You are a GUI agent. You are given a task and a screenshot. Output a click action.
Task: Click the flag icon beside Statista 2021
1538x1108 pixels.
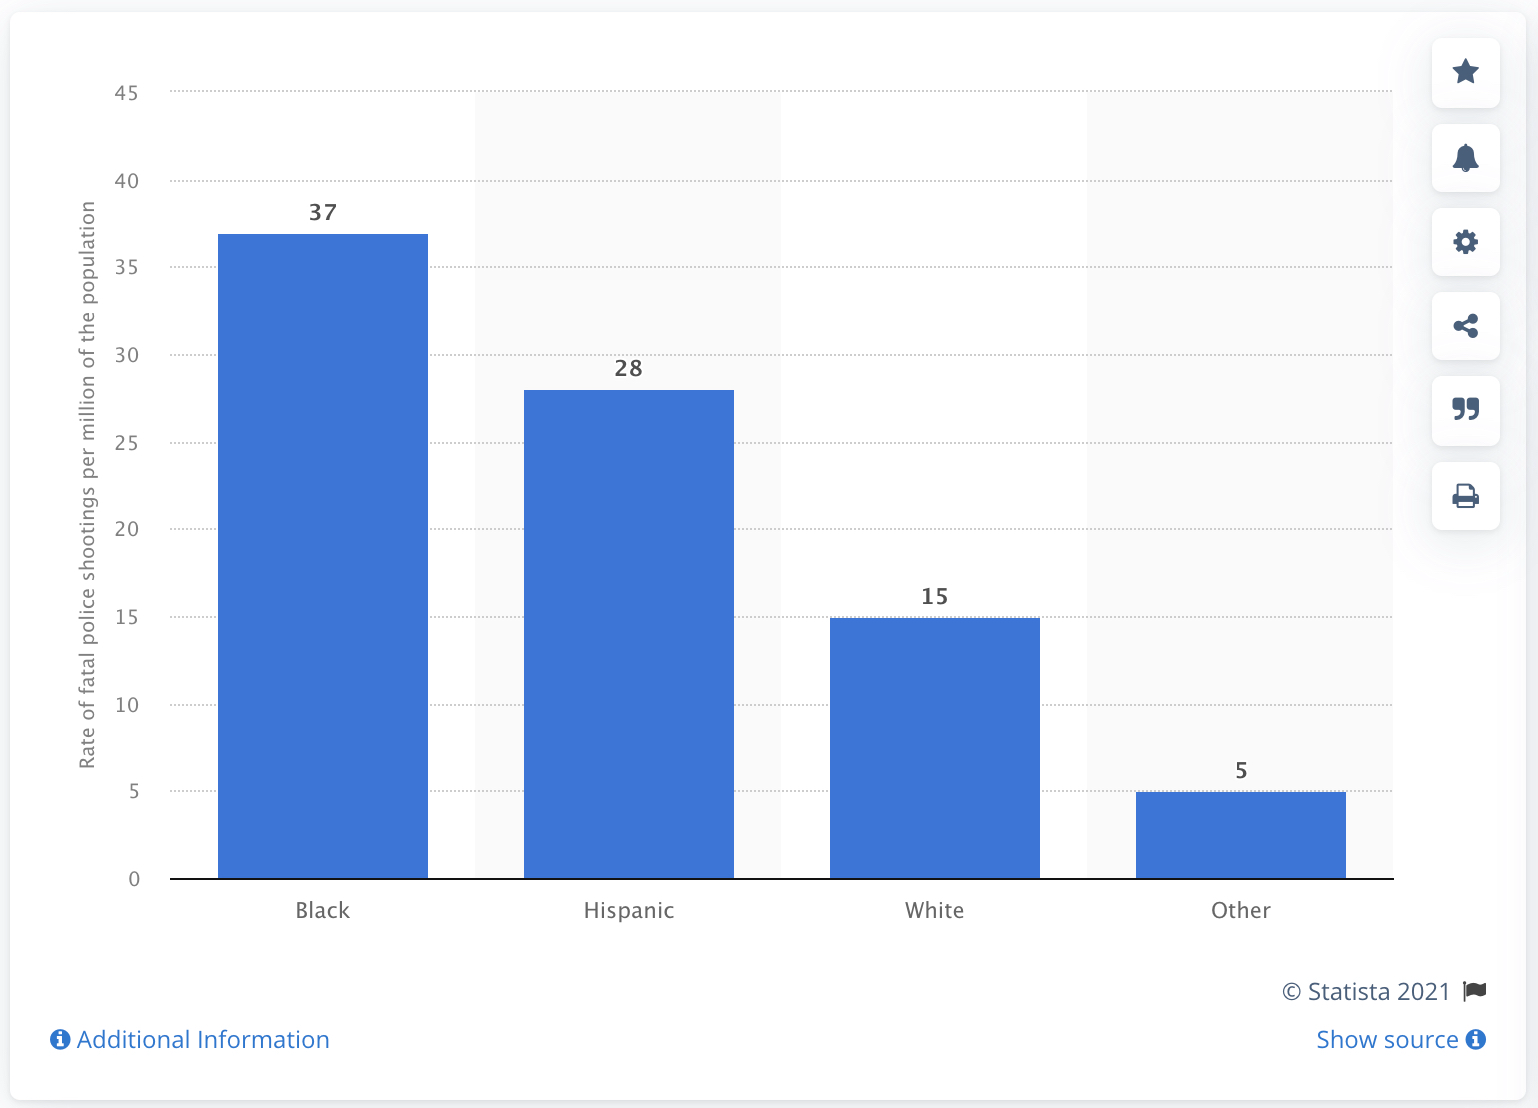(x=1475, y=991)
